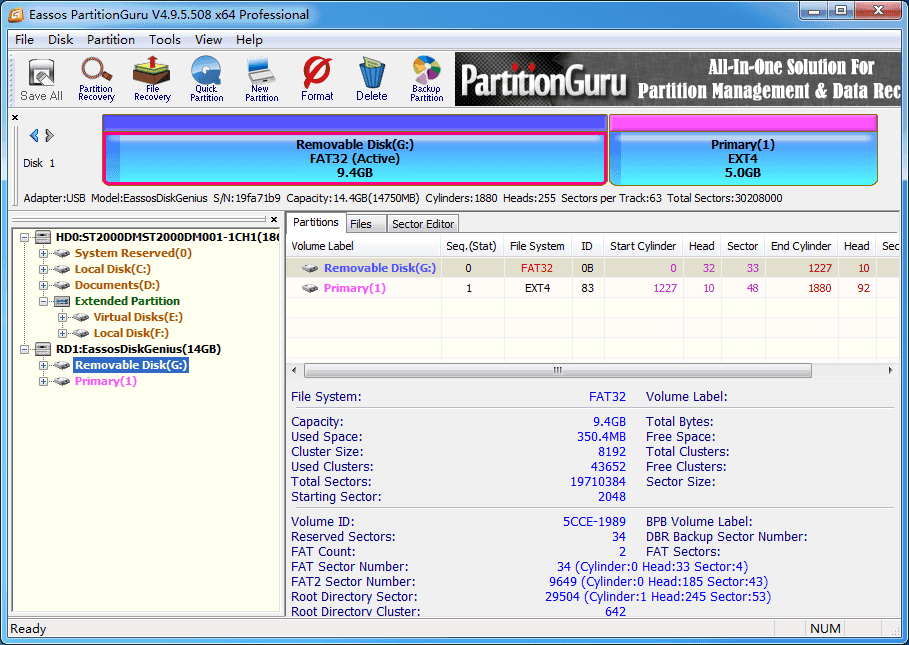Open the Partition menu
Viewport: 909px width, 645px height.
(x=111, y=40)
